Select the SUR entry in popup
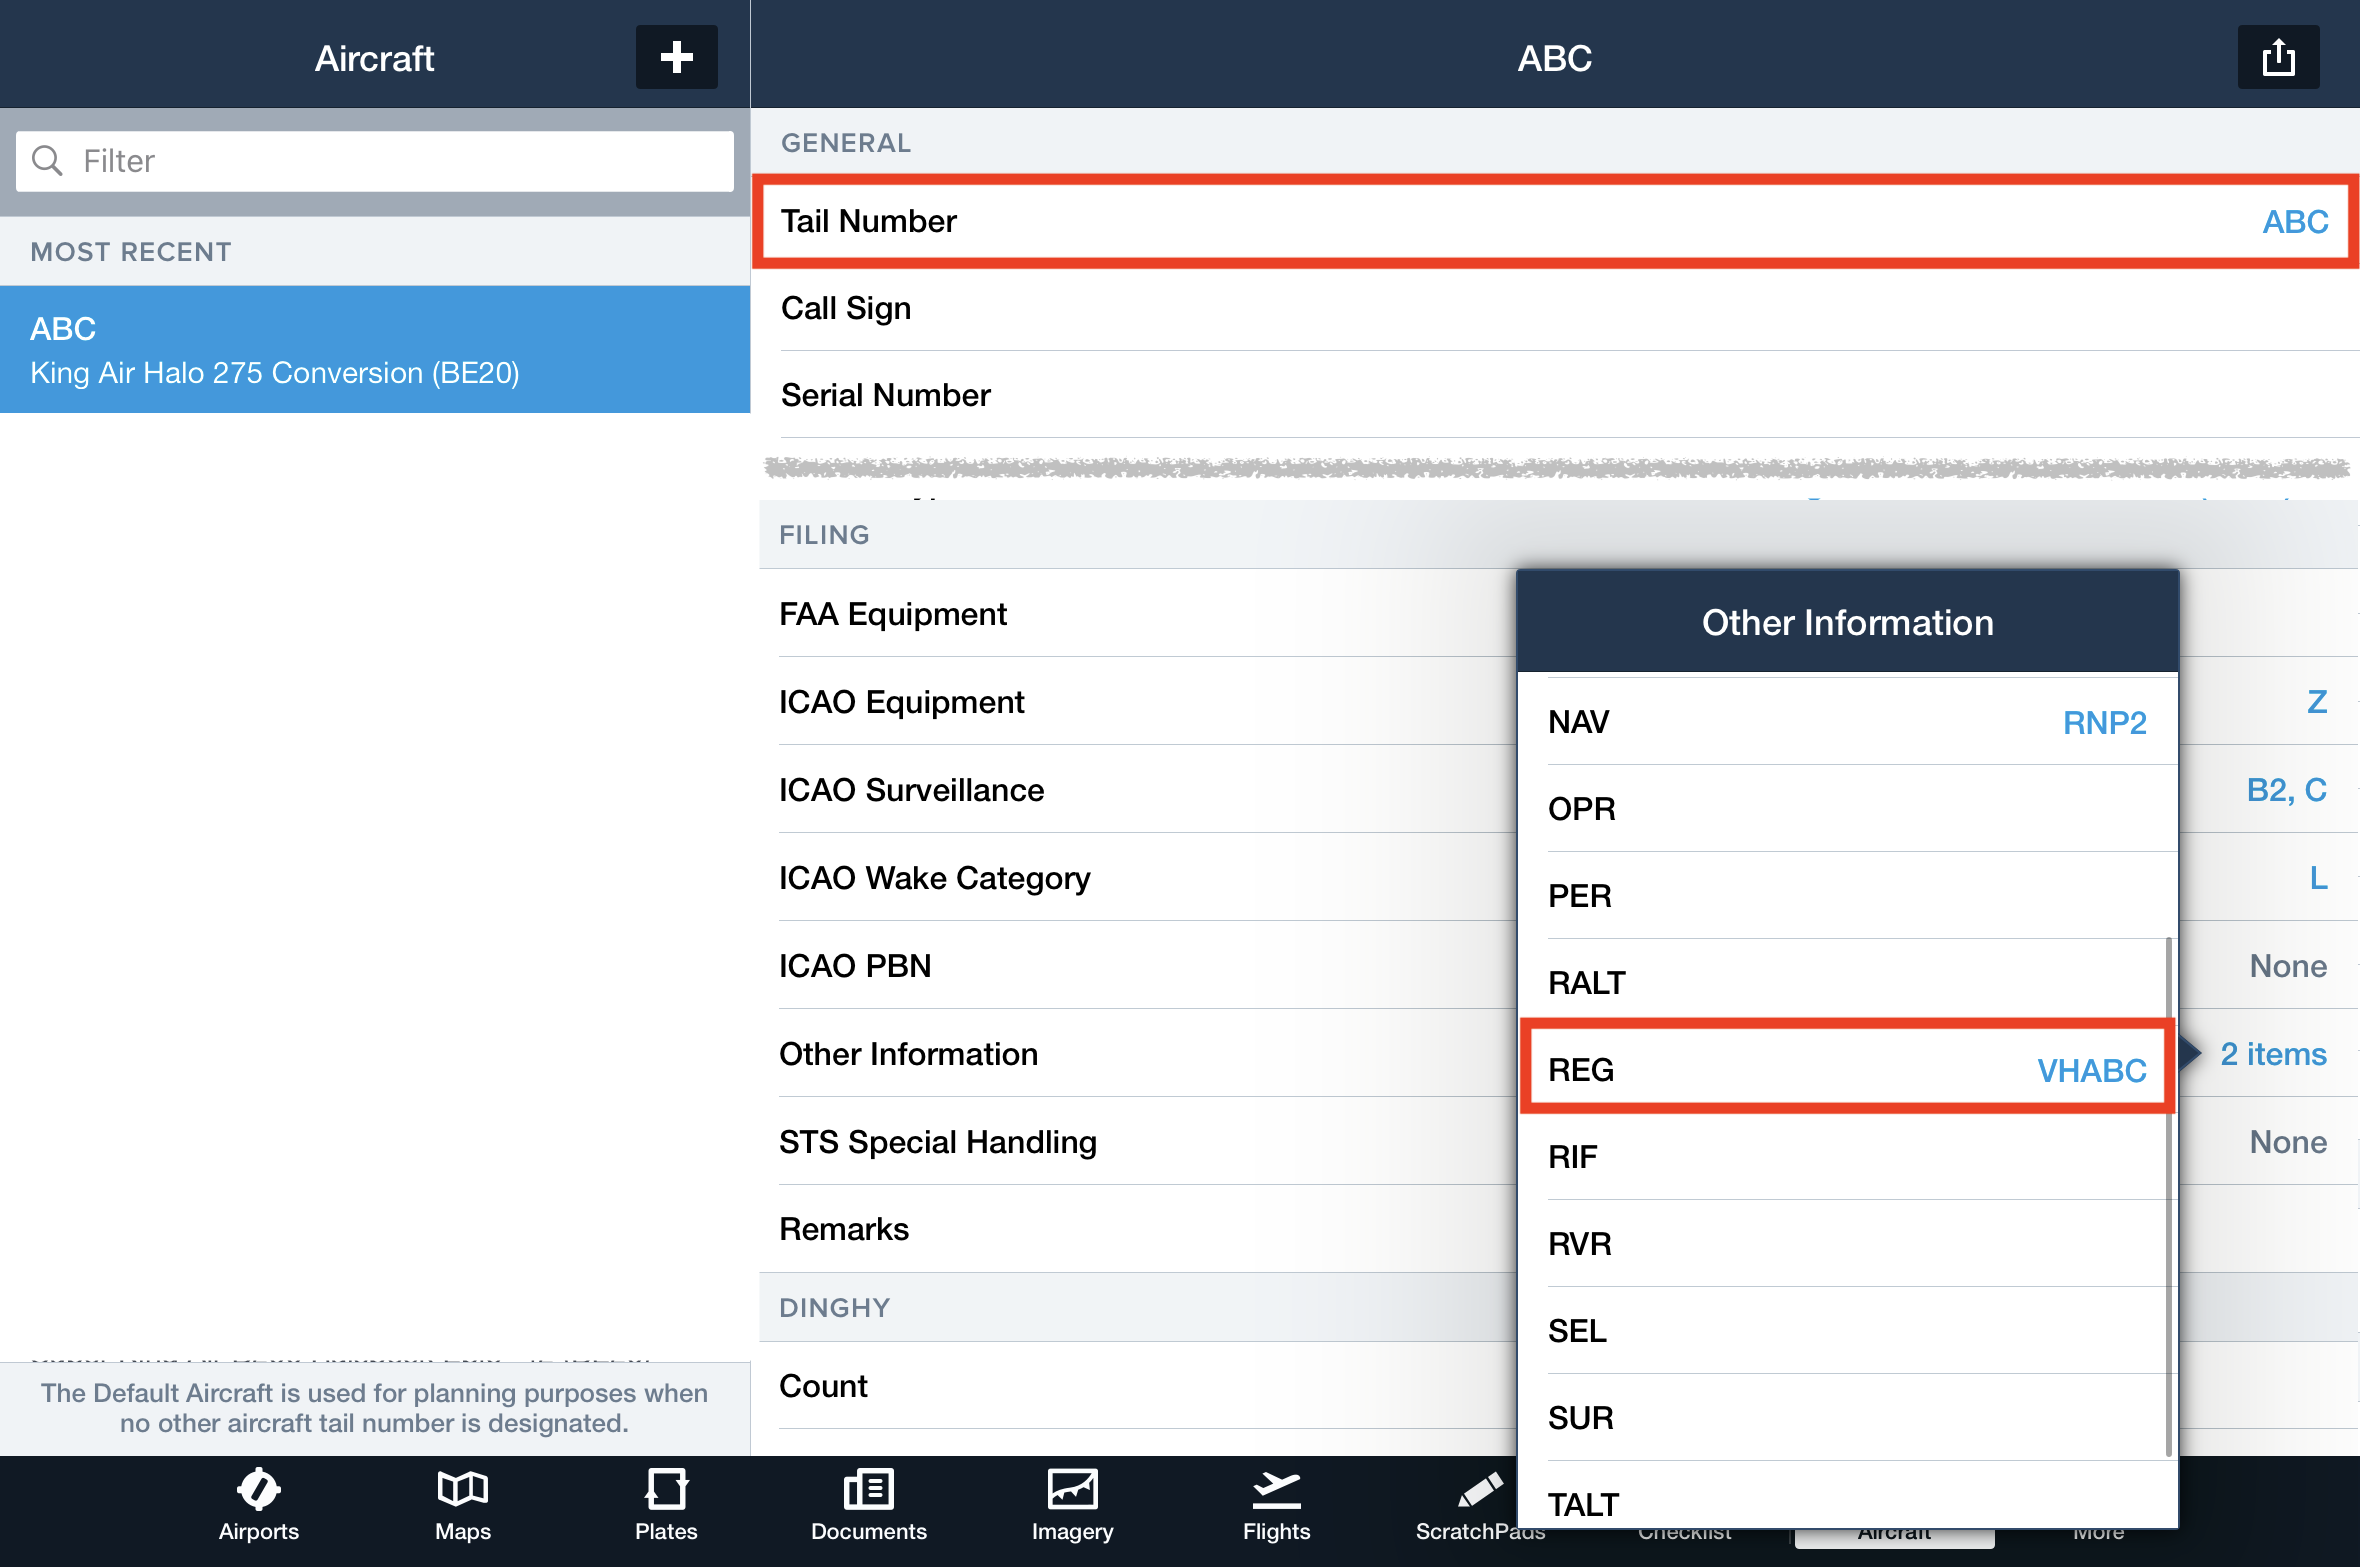The height and width of the screenshot is (1567, 2360). tap(1847, 1417)
